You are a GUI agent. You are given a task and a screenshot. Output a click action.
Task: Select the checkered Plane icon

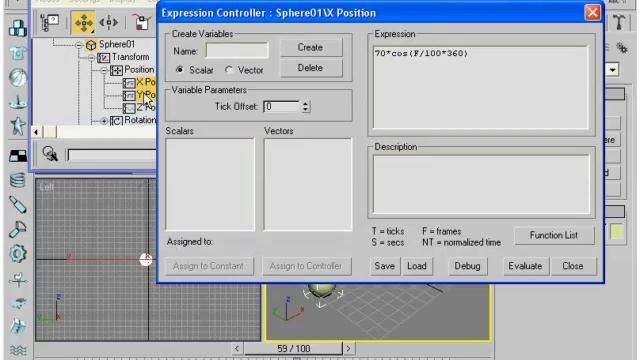coord(18,156)
